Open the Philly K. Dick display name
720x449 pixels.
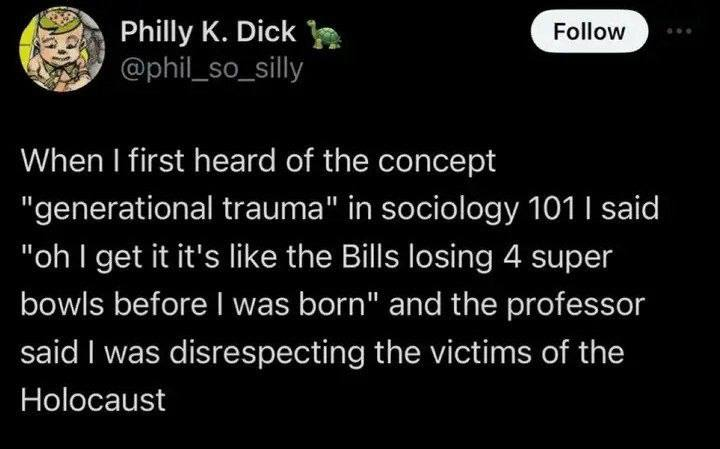[208, 33]
